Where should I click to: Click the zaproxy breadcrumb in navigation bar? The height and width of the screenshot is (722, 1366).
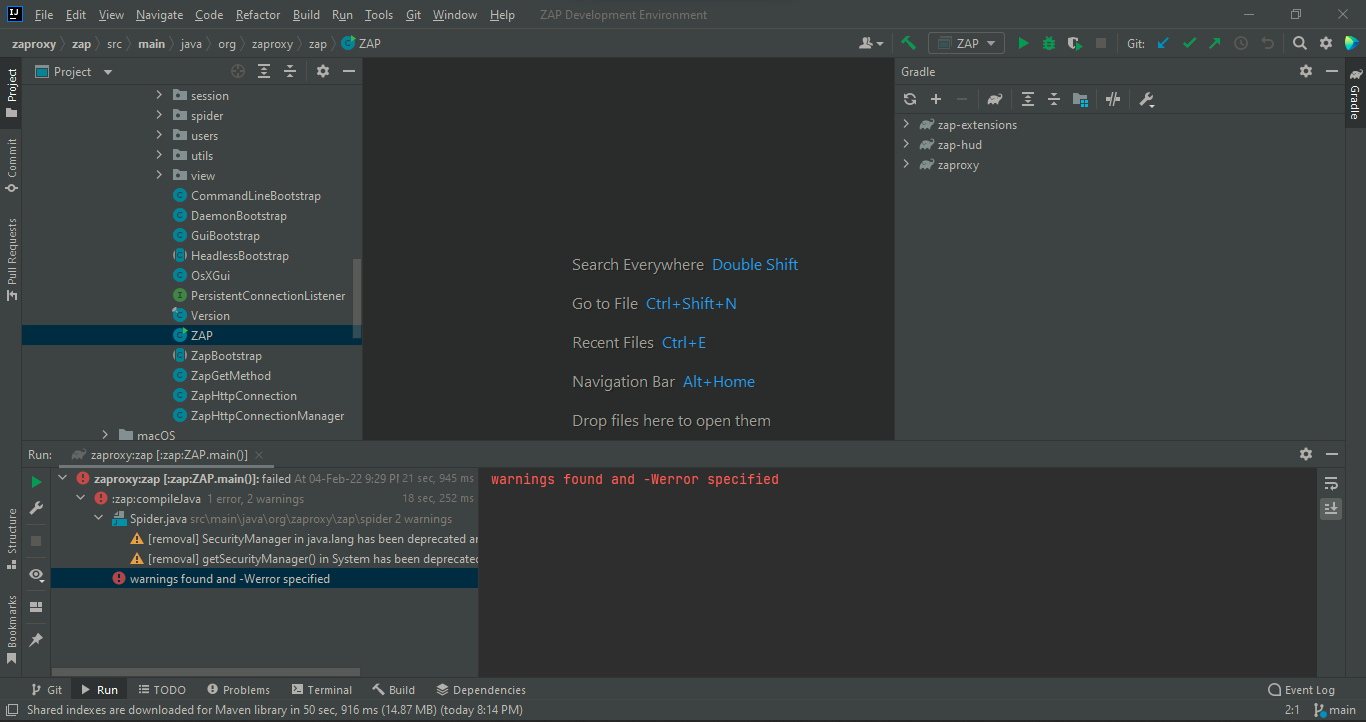[33, 43]
